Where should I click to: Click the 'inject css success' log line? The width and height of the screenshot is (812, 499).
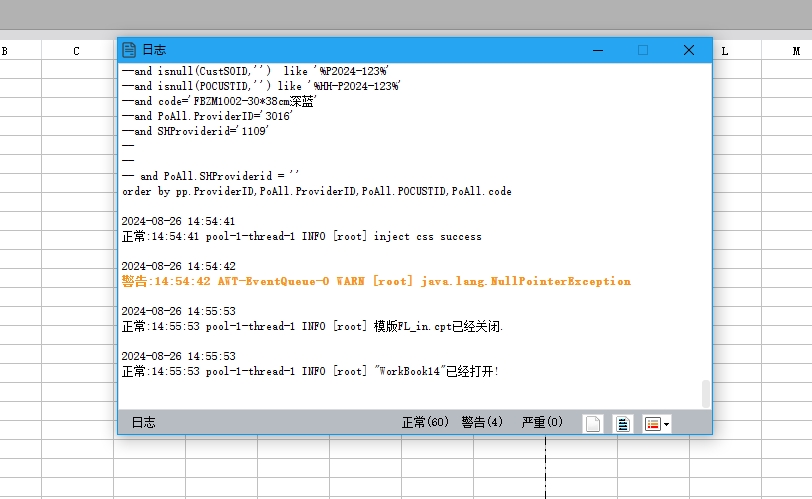point(301,237)
